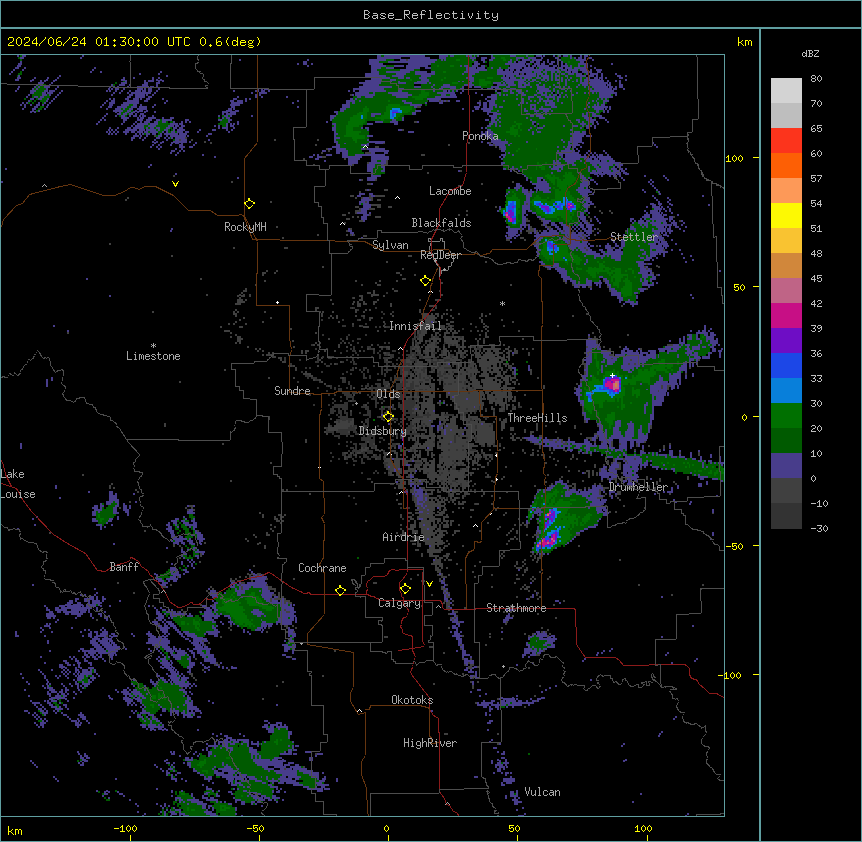The height and width of the screenshot is (842, 862).
Task: Click the 57 value label in the dBZ legend
Action: tap(816, 178)
